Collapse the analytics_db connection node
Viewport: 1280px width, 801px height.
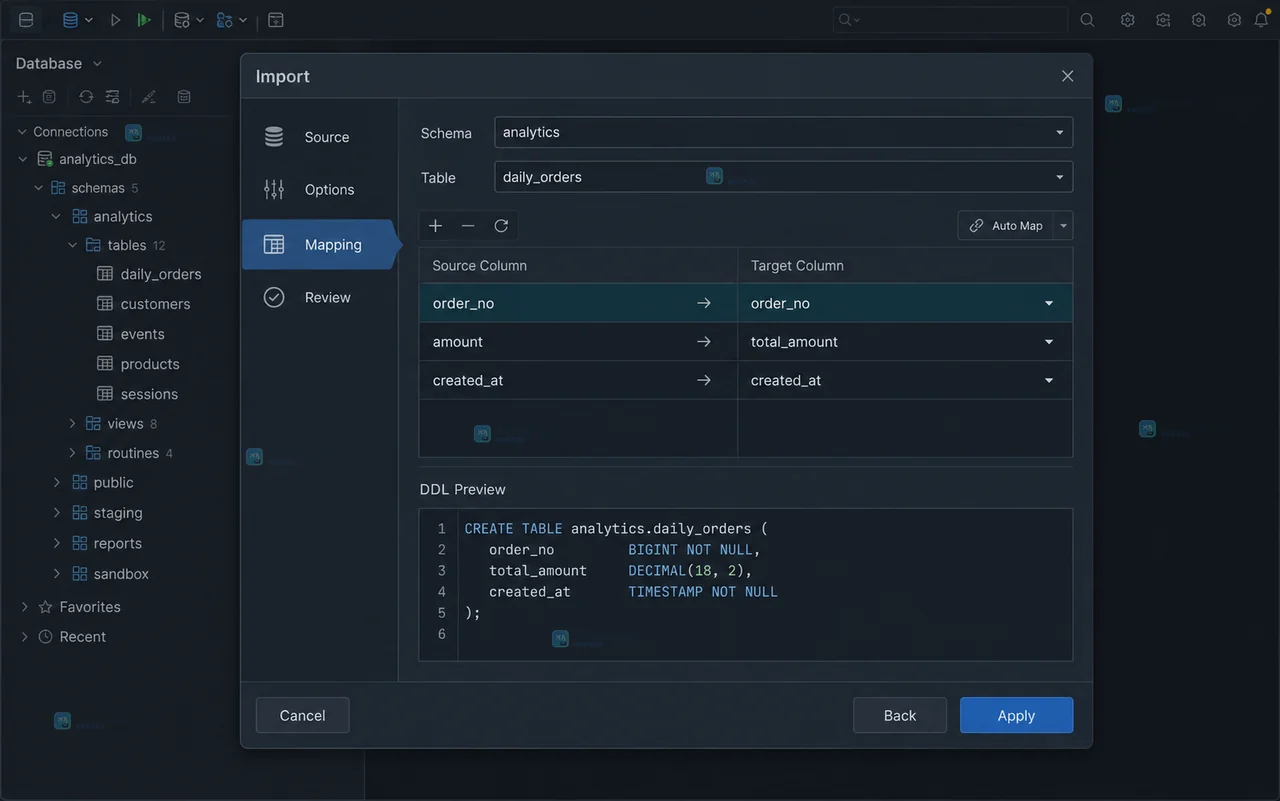coord(23,159)
